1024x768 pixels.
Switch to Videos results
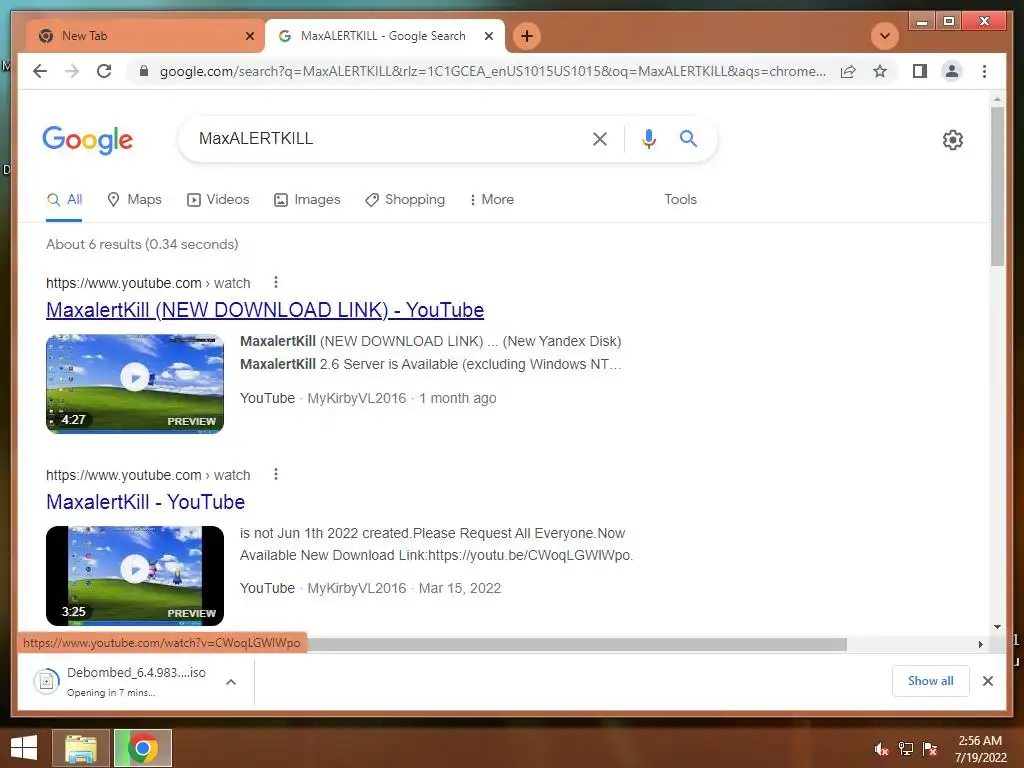pos(218,200)
